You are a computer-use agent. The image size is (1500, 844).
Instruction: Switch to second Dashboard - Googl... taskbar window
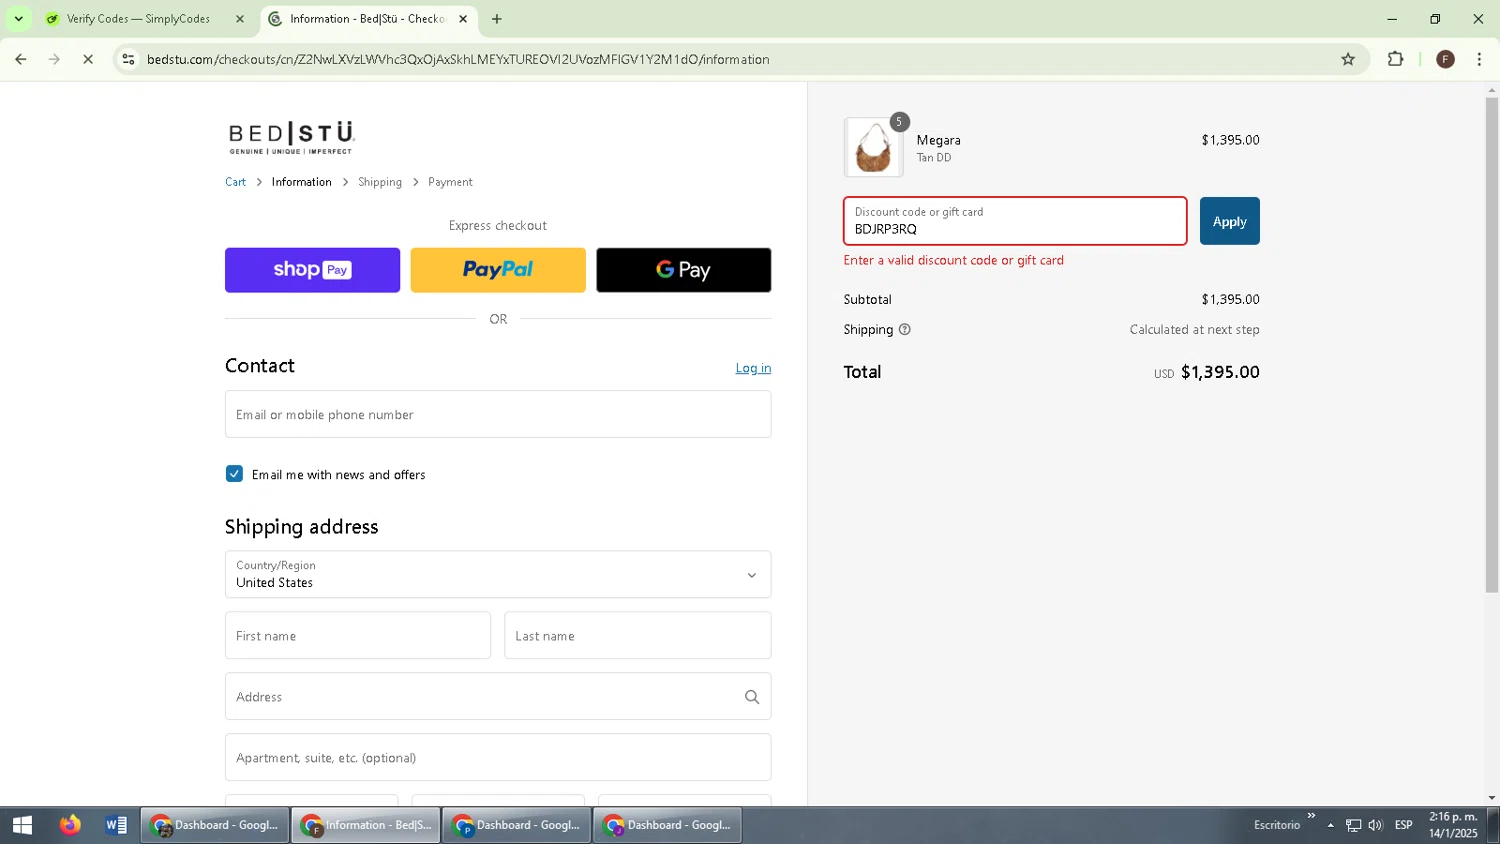coord(517,825)
